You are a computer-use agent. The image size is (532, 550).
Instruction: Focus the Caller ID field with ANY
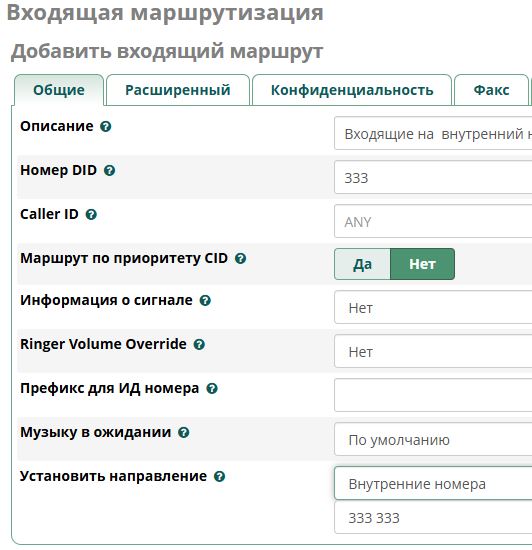click(x=433, y=221)
